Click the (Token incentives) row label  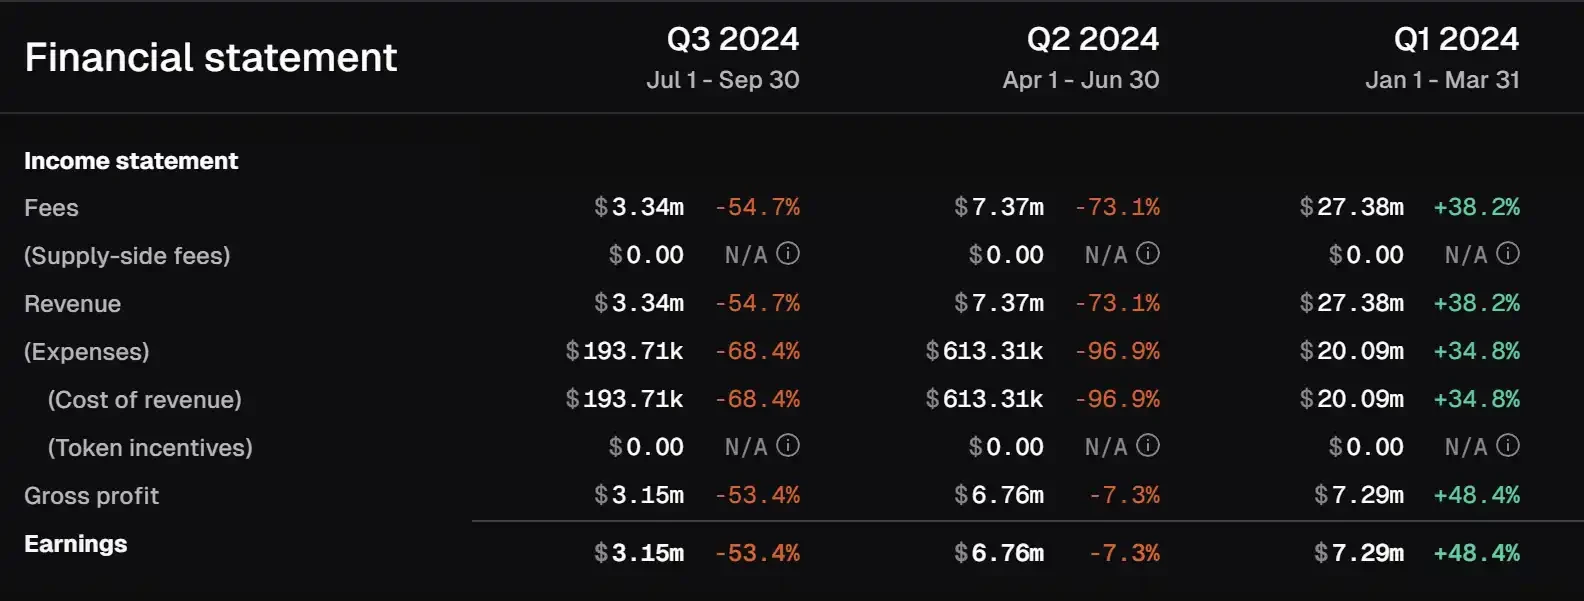[x=150, y=448]
